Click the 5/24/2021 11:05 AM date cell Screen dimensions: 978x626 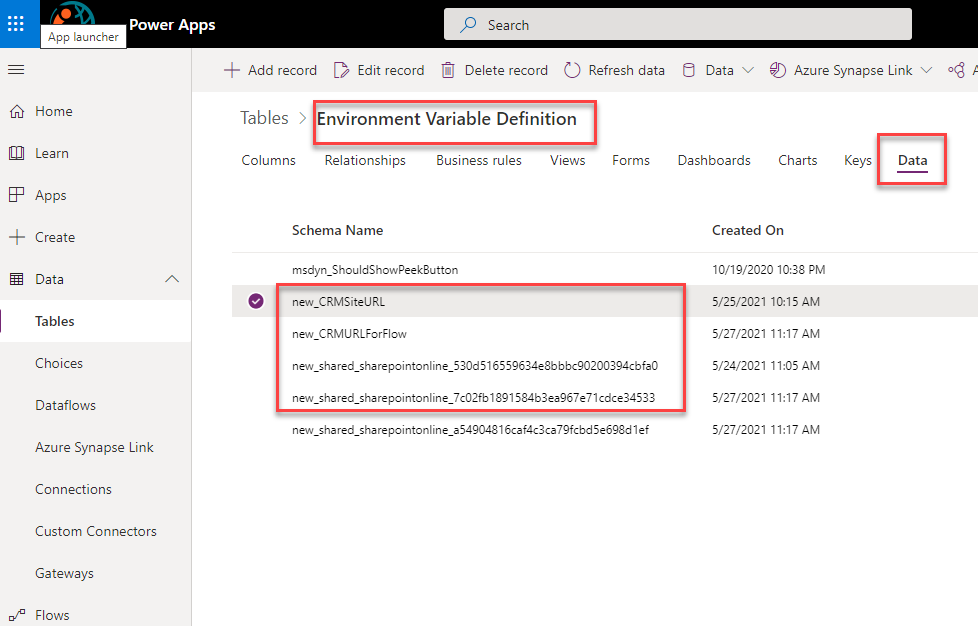[x=766, y=366]
